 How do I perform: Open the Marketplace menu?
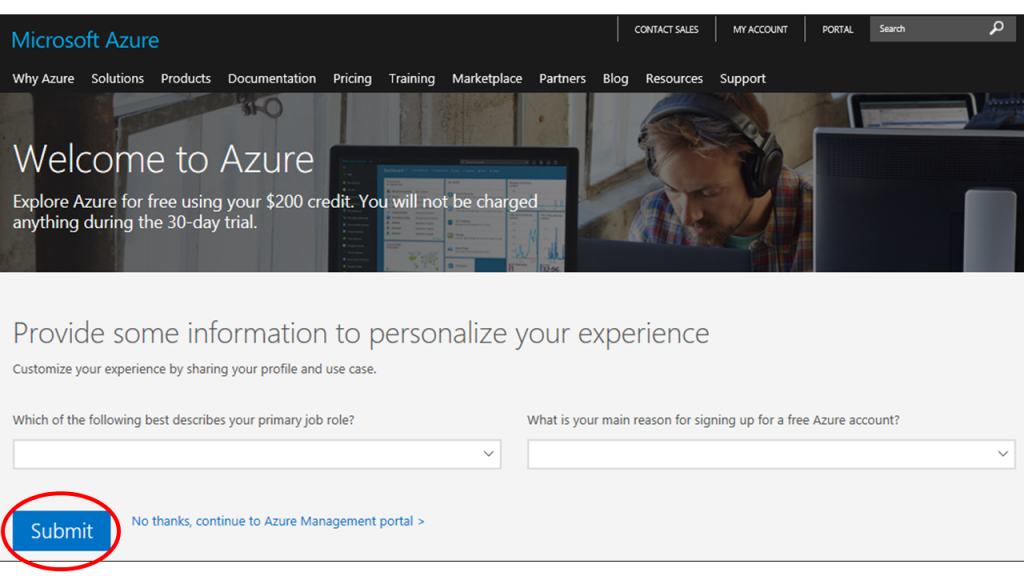[x=487, y=78]
